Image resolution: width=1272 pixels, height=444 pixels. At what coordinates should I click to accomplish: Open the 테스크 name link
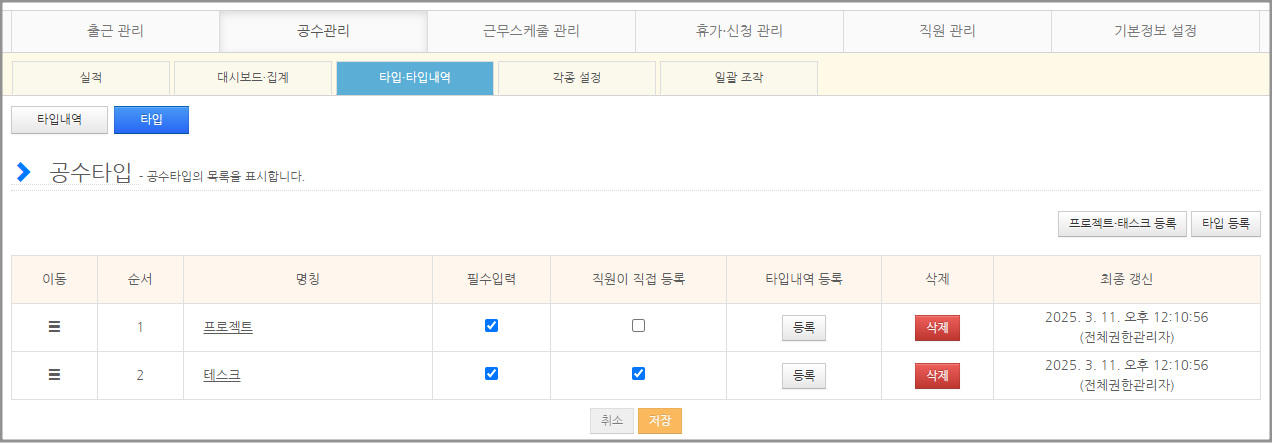tap(221, 375)
